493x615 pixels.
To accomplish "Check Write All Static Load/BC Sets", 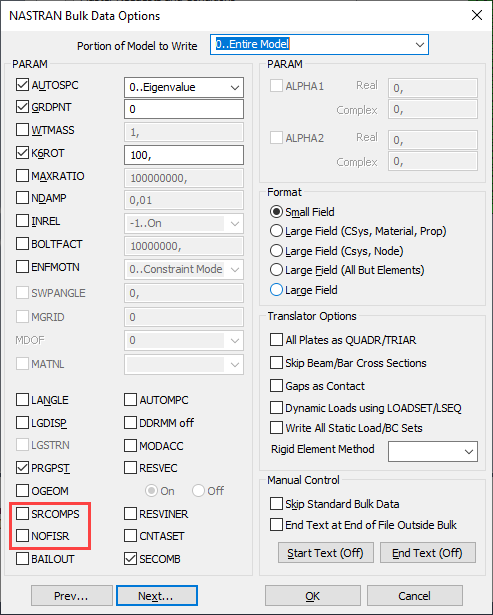I will [276, 428].
